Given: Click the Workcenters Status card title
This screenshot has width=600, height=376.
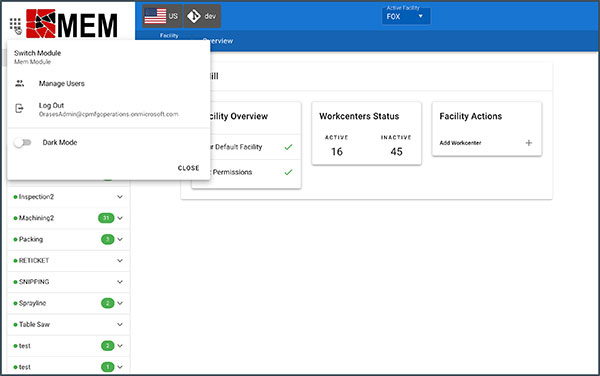Looking at the screenshot, I should point(359,116).
